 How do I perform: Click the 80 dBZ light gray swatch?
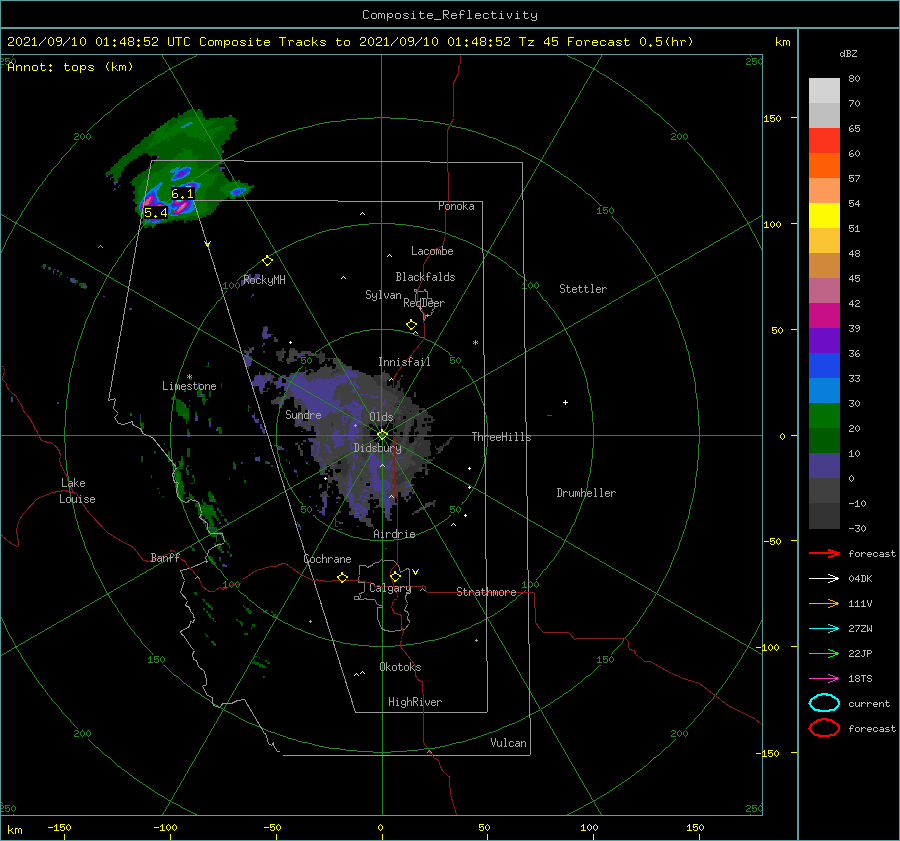click(x=824, y=90)
